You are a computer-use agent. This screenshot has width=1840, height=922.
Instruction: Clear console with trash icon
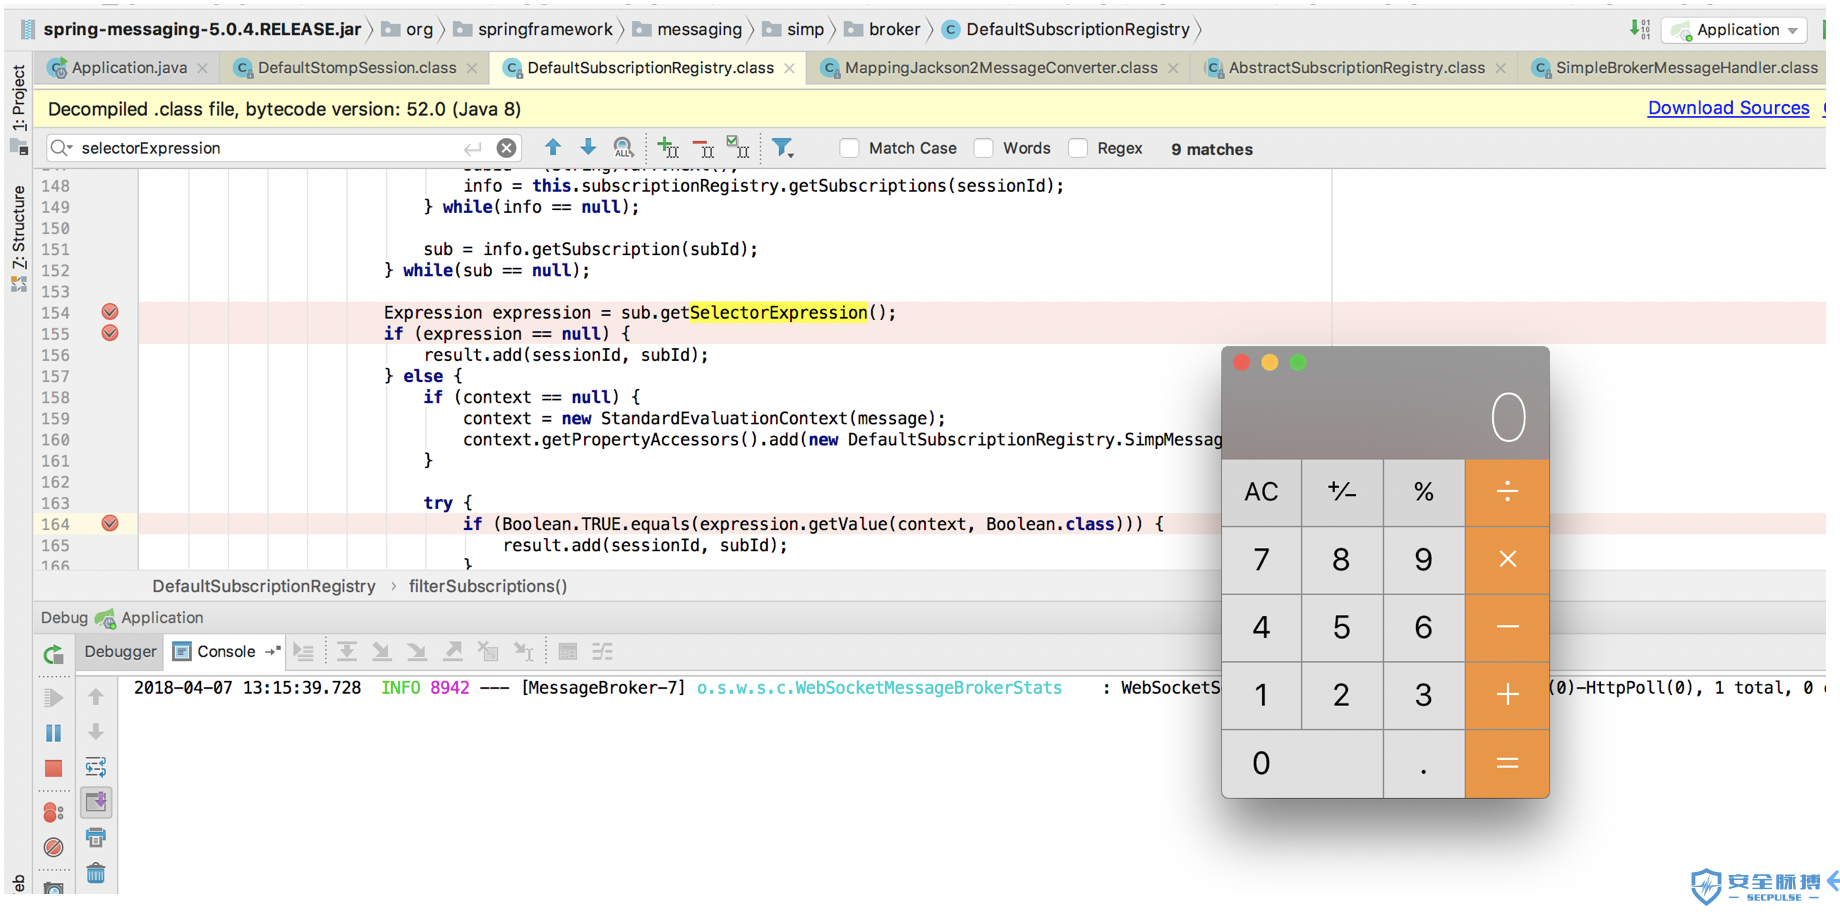96,873
